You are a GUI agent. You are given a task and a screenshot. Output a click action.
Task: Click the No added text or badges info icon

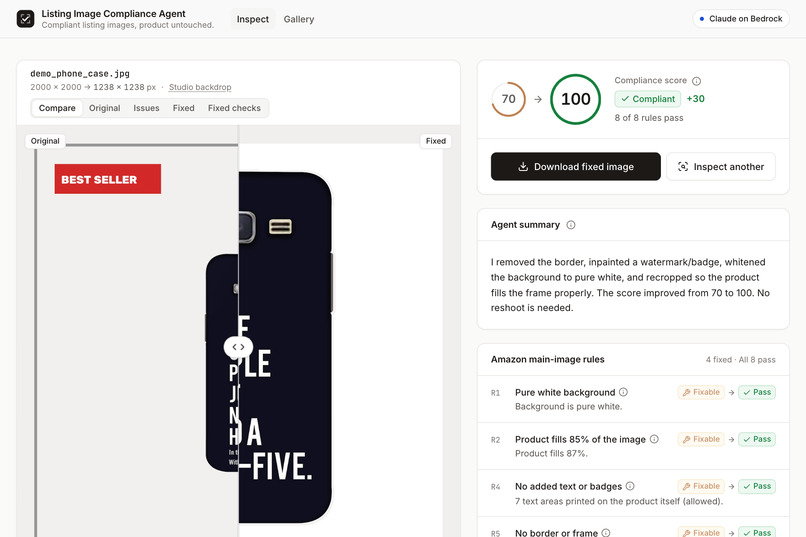[x=630, y=486]
